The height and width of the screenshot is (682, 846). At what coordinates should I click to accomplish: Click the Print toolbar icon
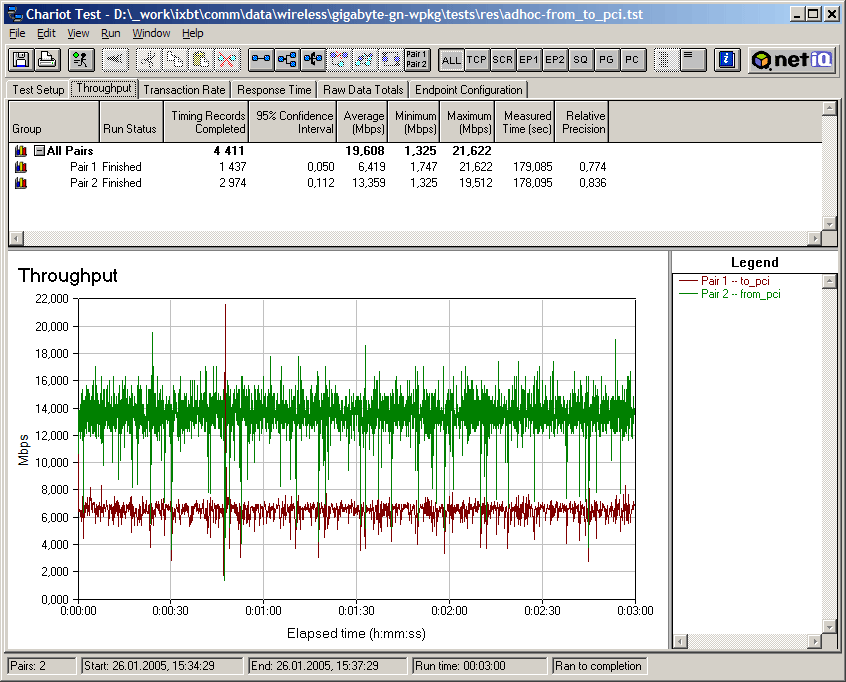(x=46, y=60)
